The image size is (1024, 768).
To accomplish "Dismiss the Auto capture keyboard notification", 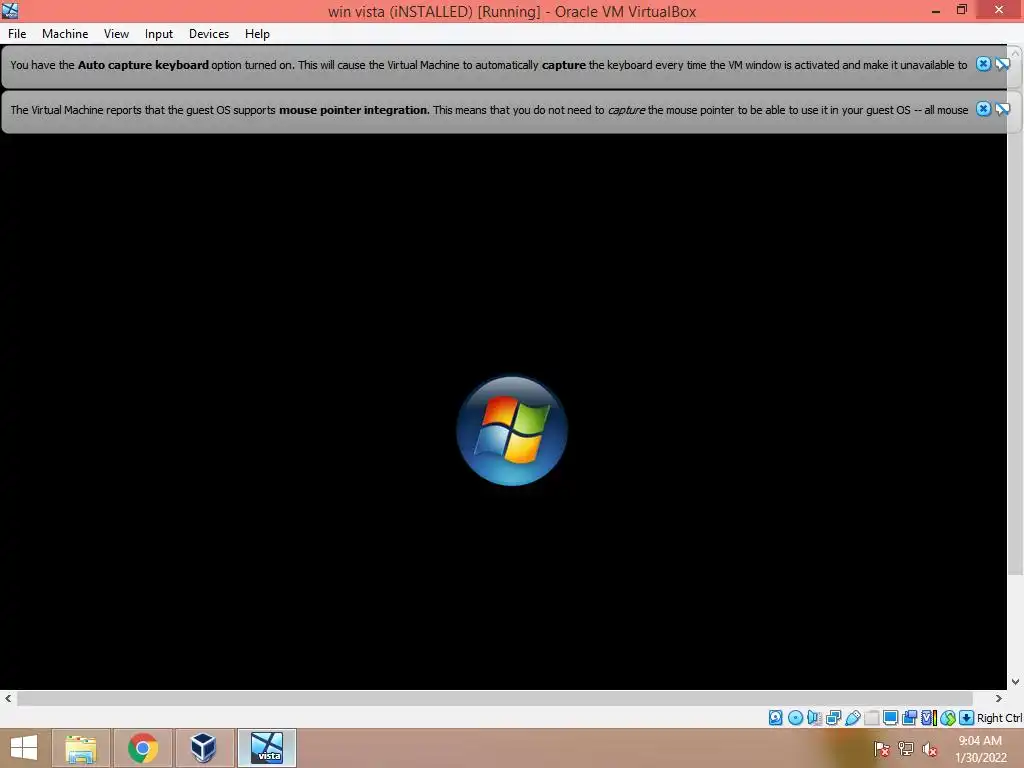I will tap(983, 64).
